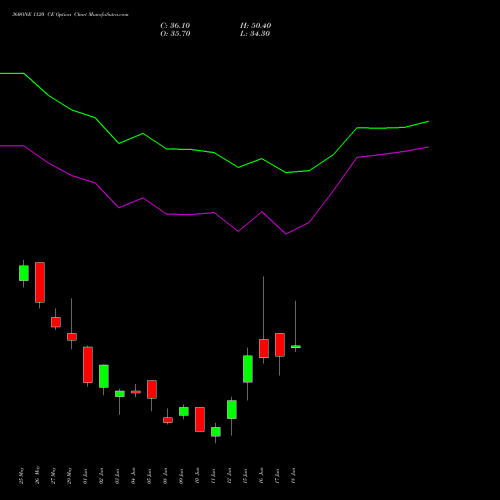This screenshot has height=500, width=500.
Task: Click the chart title text at top left
Action: click(x=70, y=15)
